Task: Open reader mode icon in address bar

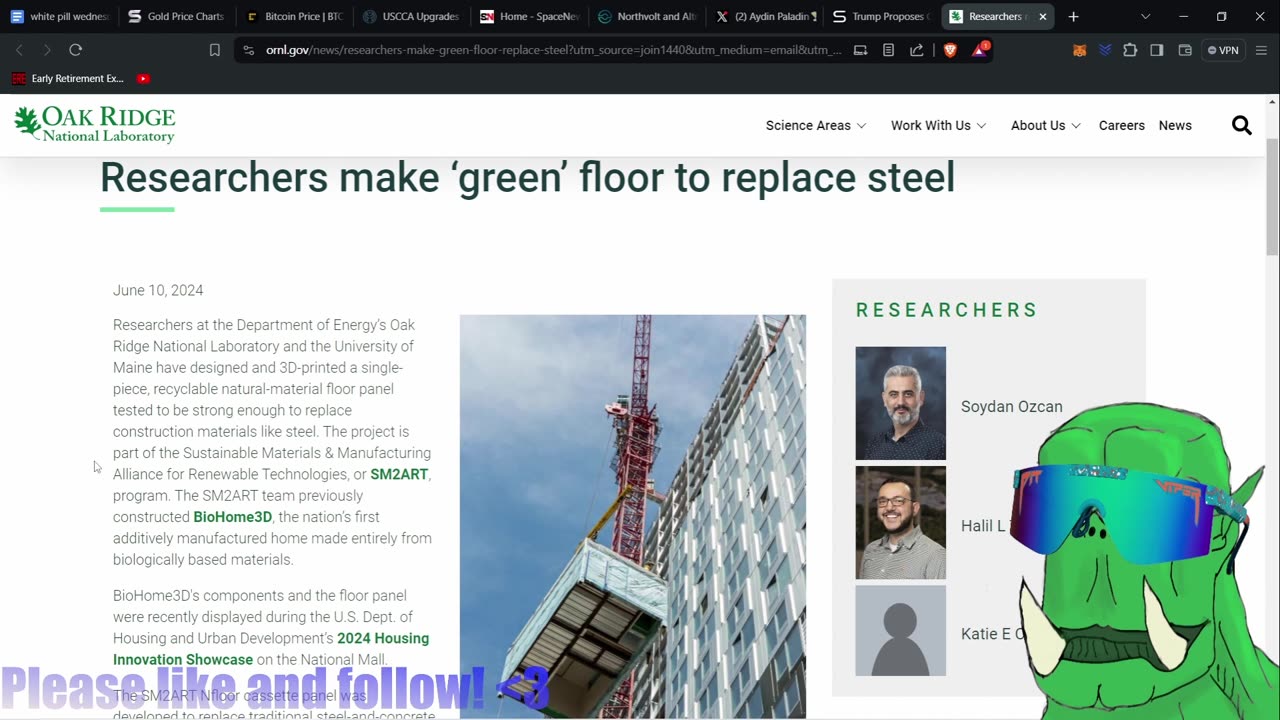Action: click(888, 50)
